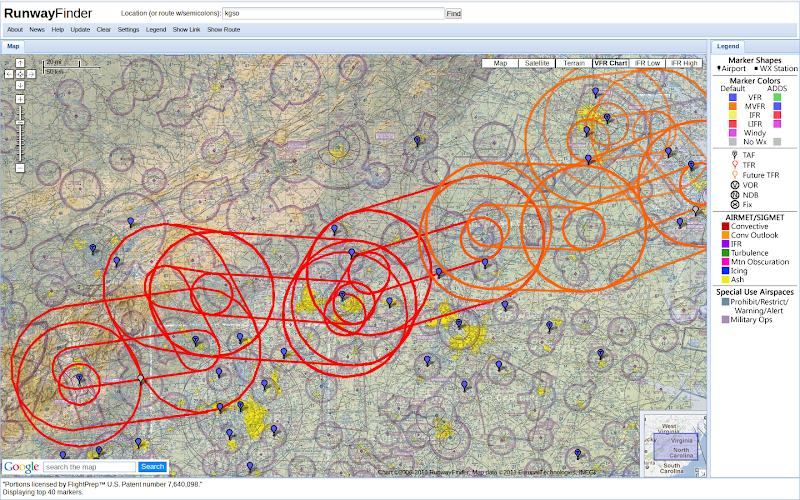The height and width of the screenshot is (500, 800).
Task: Click the center recenter button in the pan control
Action: (x=20, y=74)
